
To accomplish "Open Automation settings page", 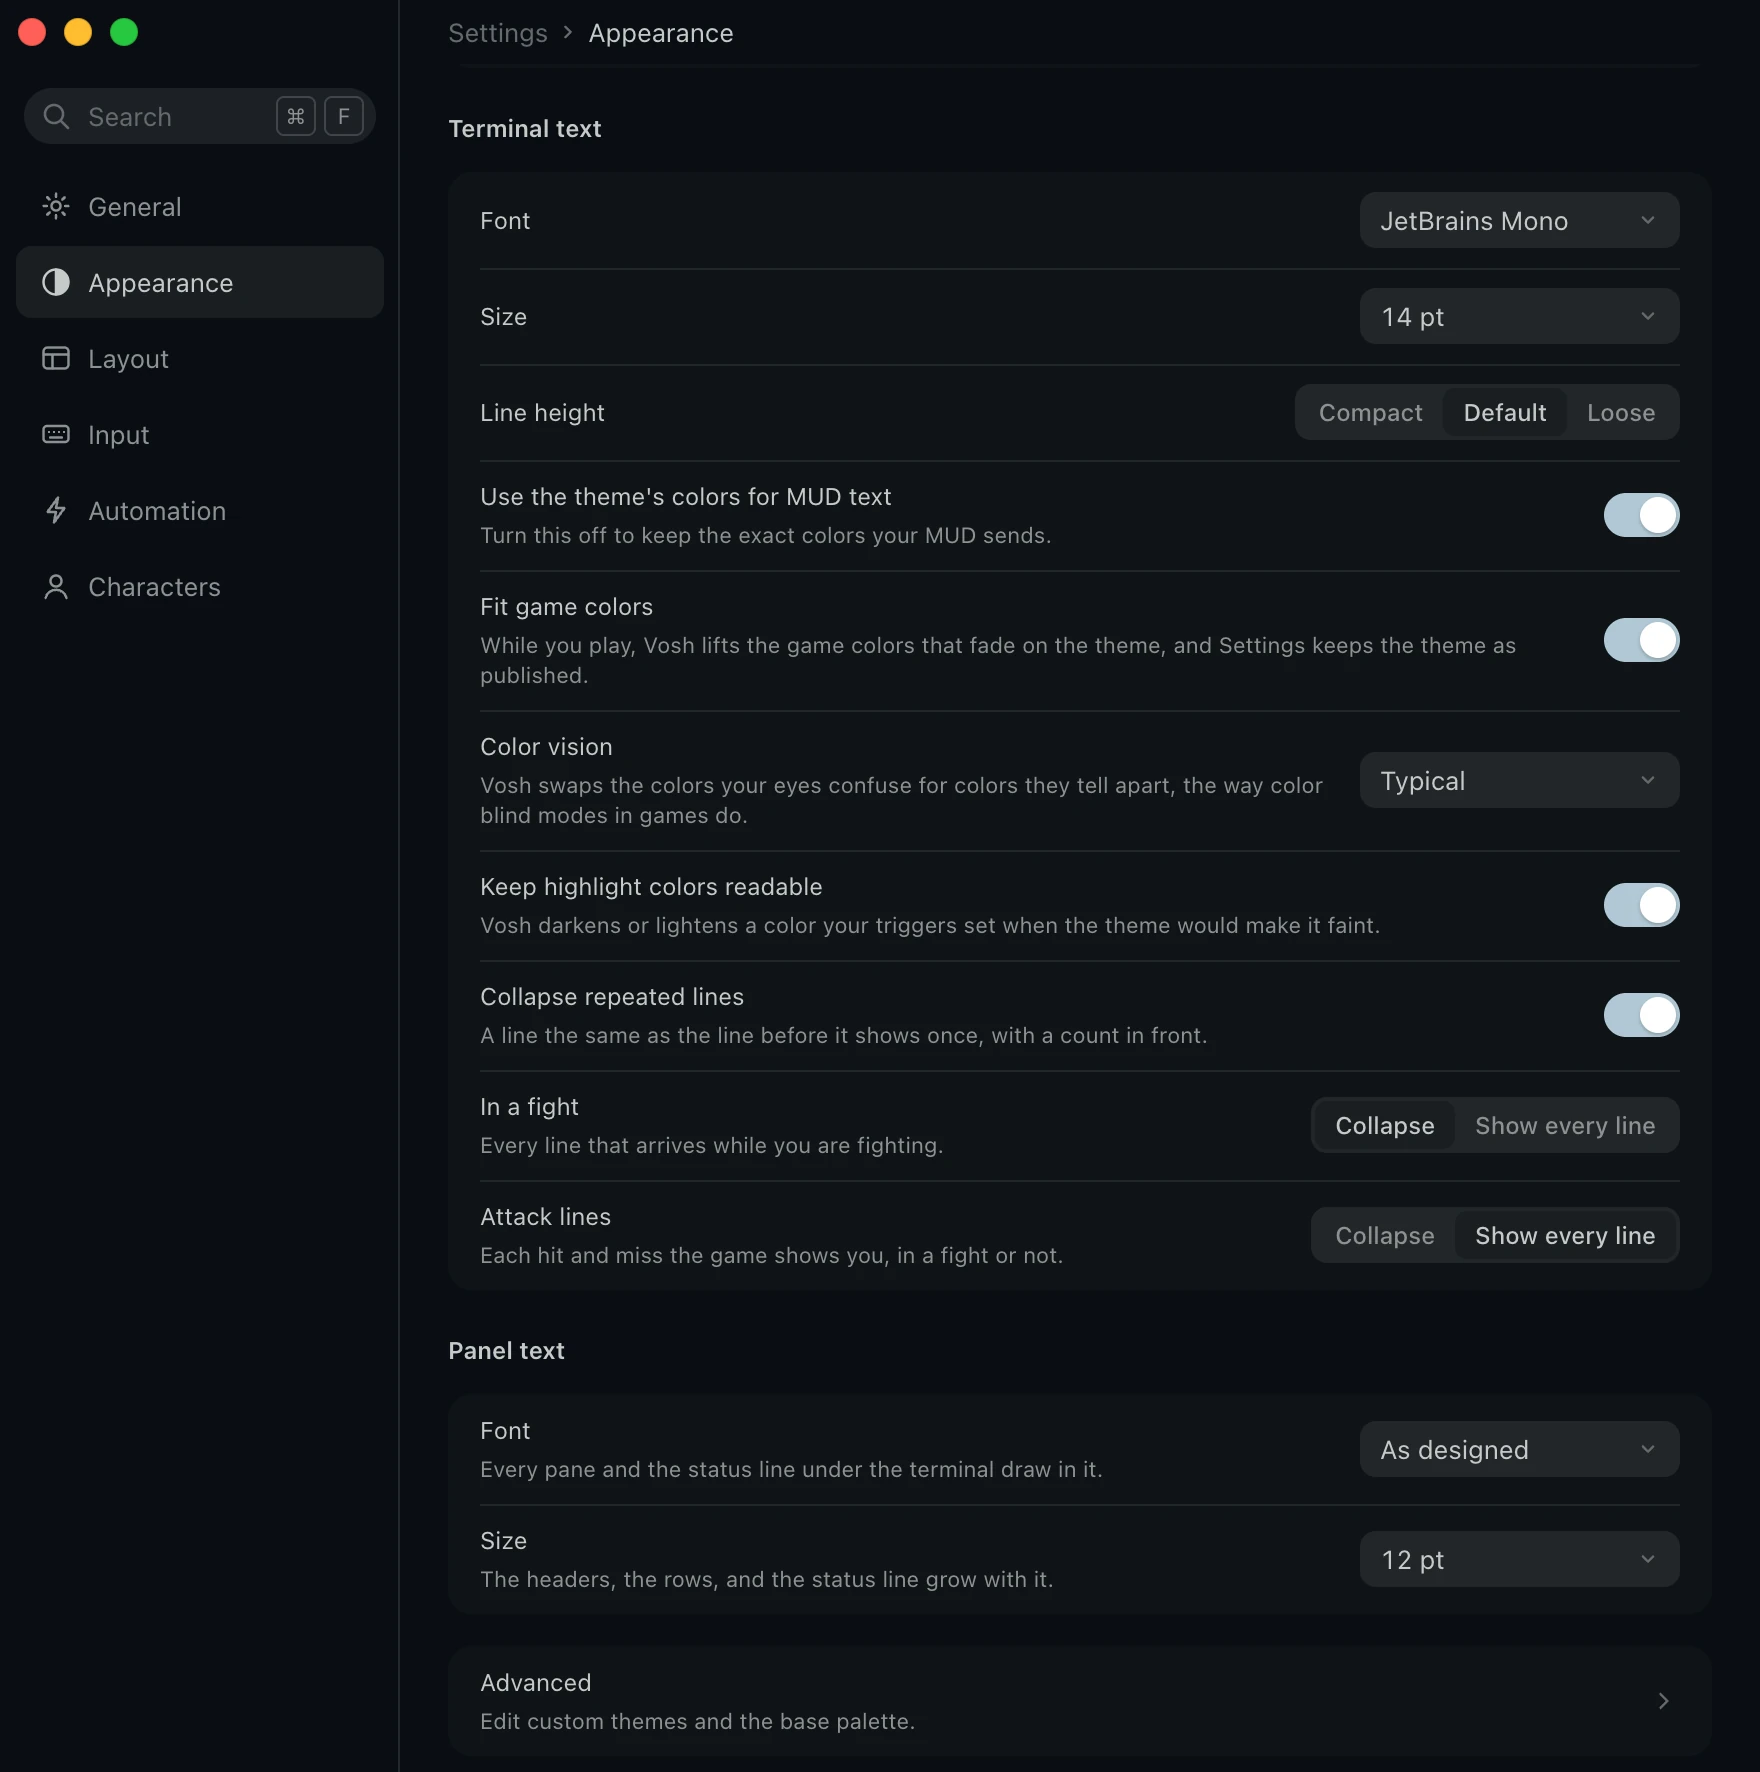I will (200, 511).
